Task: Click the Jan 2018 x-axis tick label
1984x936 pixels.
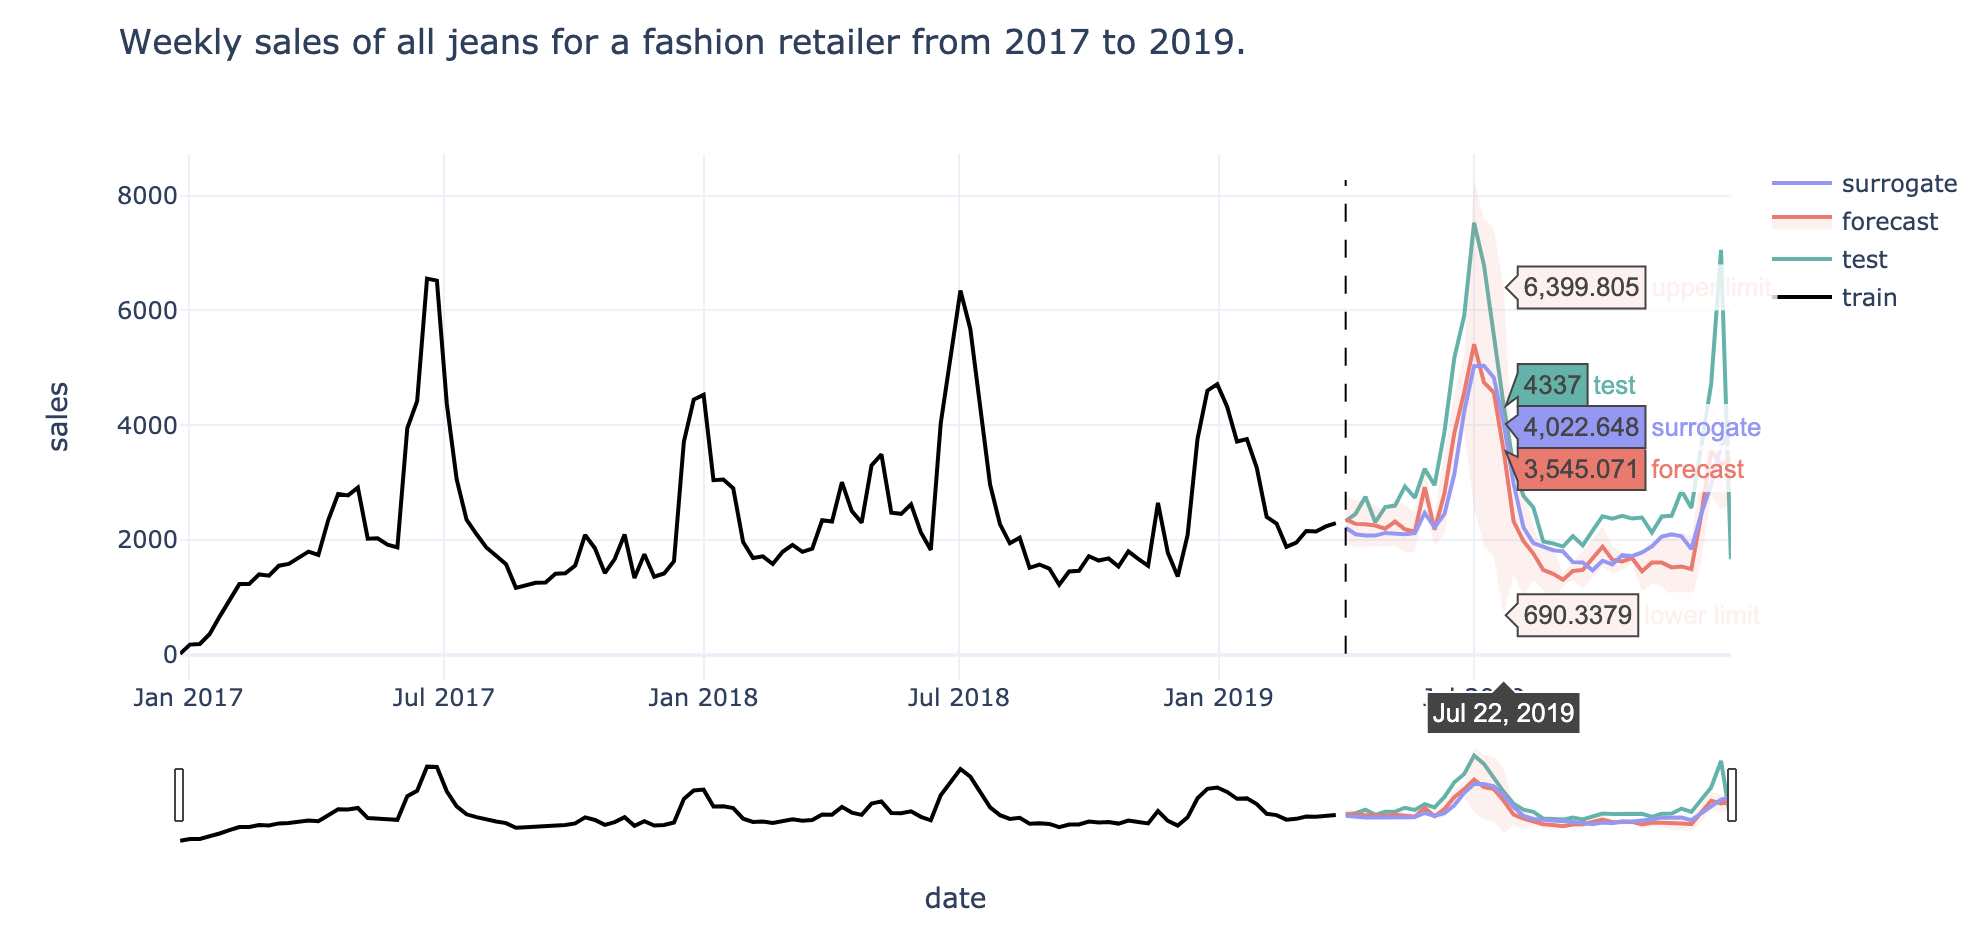Action: [x=703, y=698]
